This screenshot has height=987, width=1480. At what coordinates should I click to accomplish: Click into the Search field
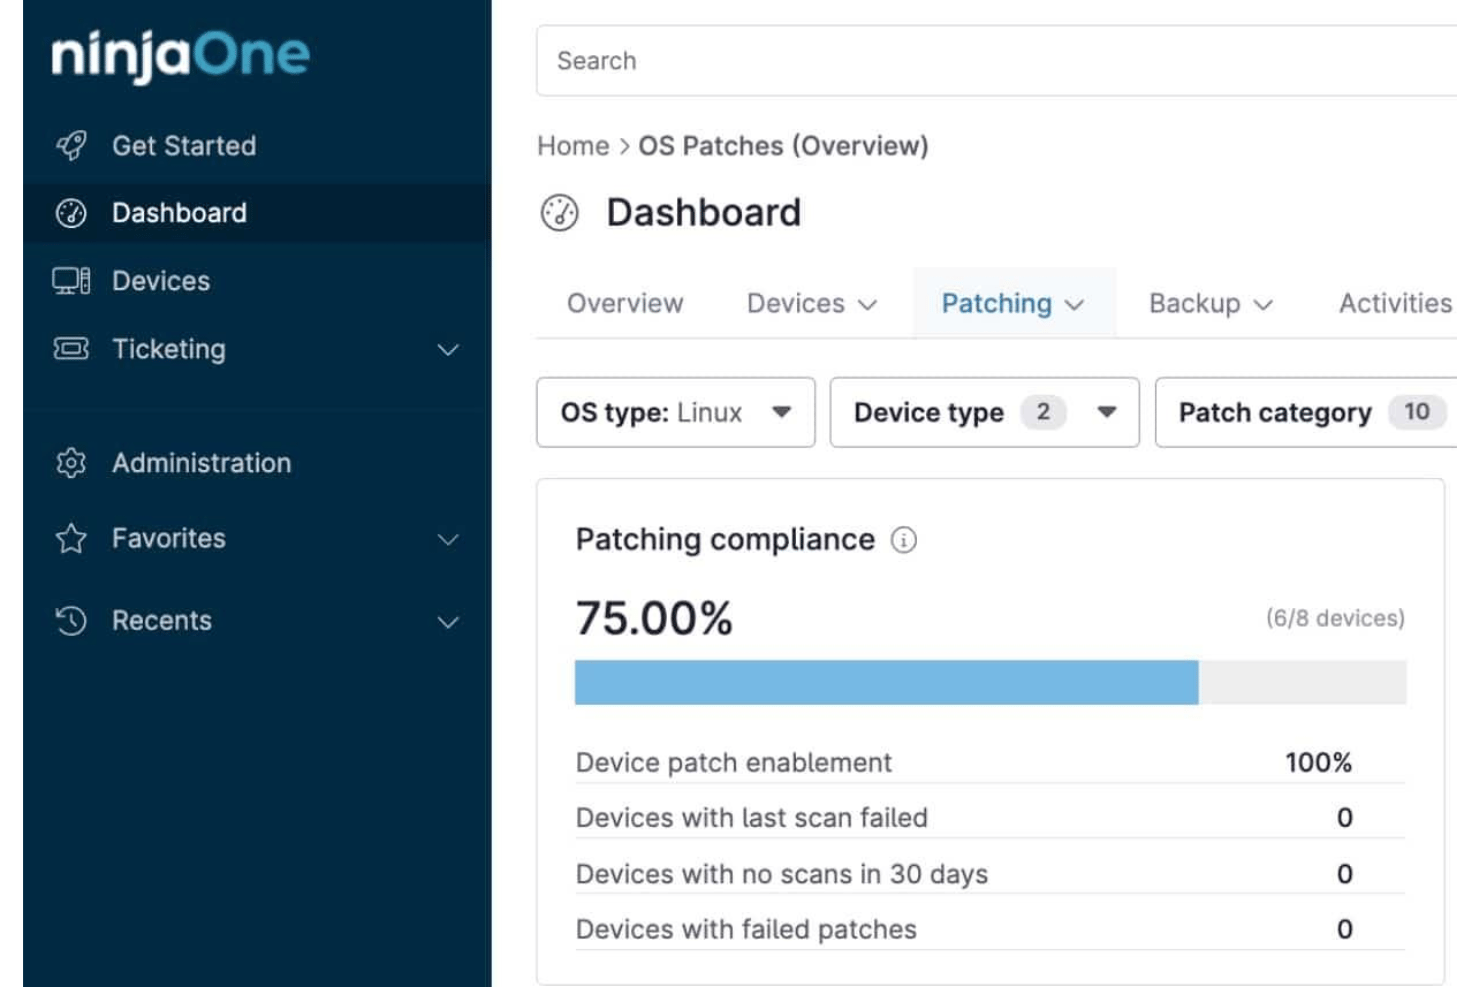pyautogui.click(x=996, y=61)
